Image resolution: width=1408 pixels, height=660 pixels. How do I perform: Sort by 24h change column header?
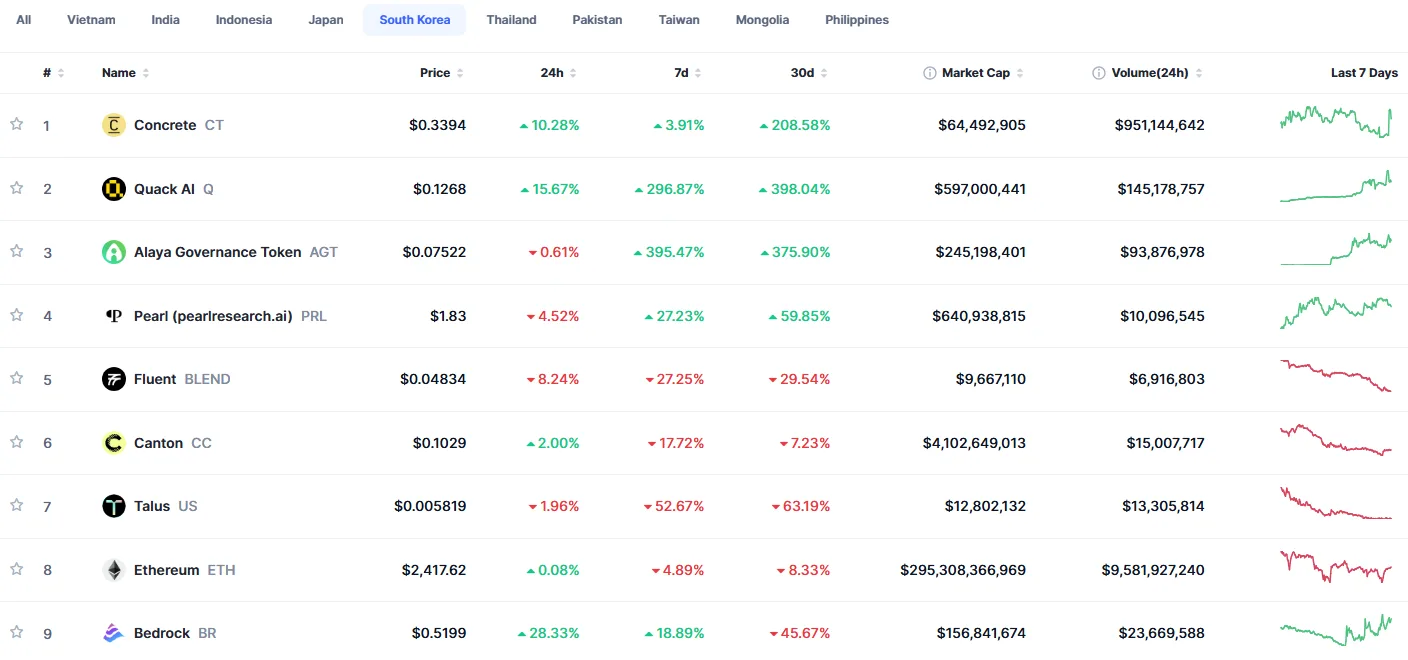559,73
